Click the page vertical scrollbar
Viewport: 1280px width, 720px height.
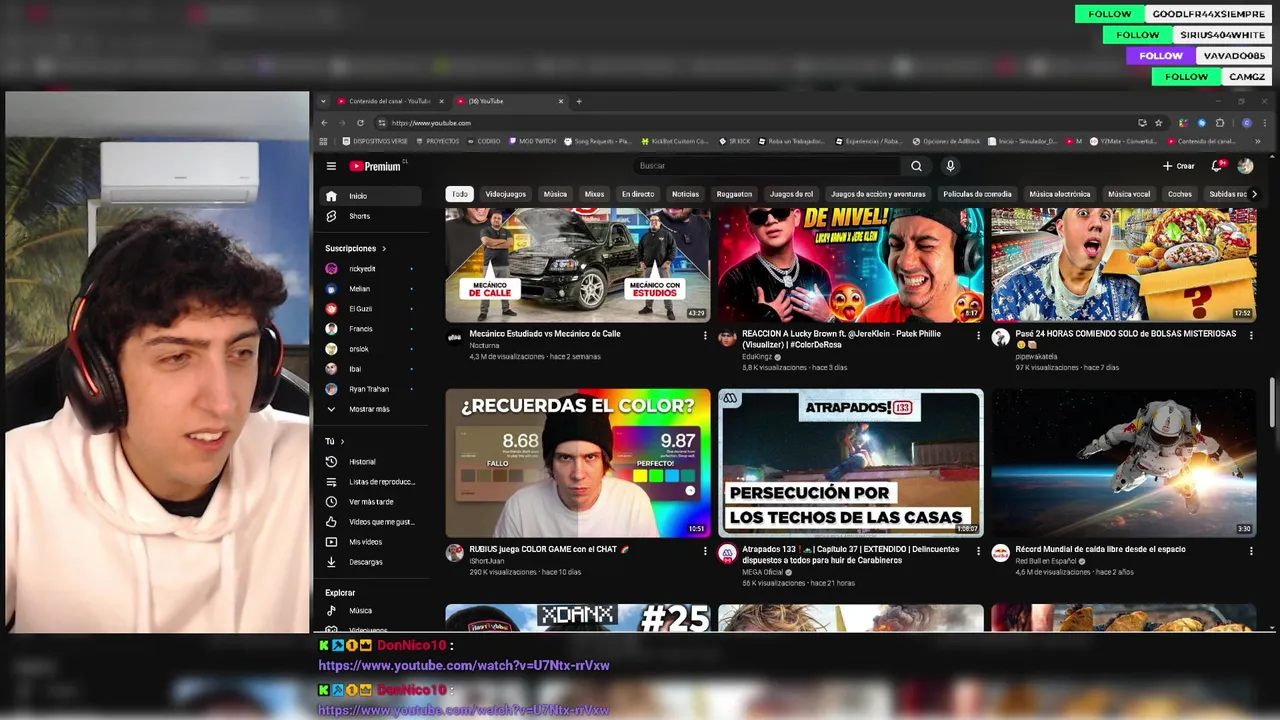(1272, 402)
